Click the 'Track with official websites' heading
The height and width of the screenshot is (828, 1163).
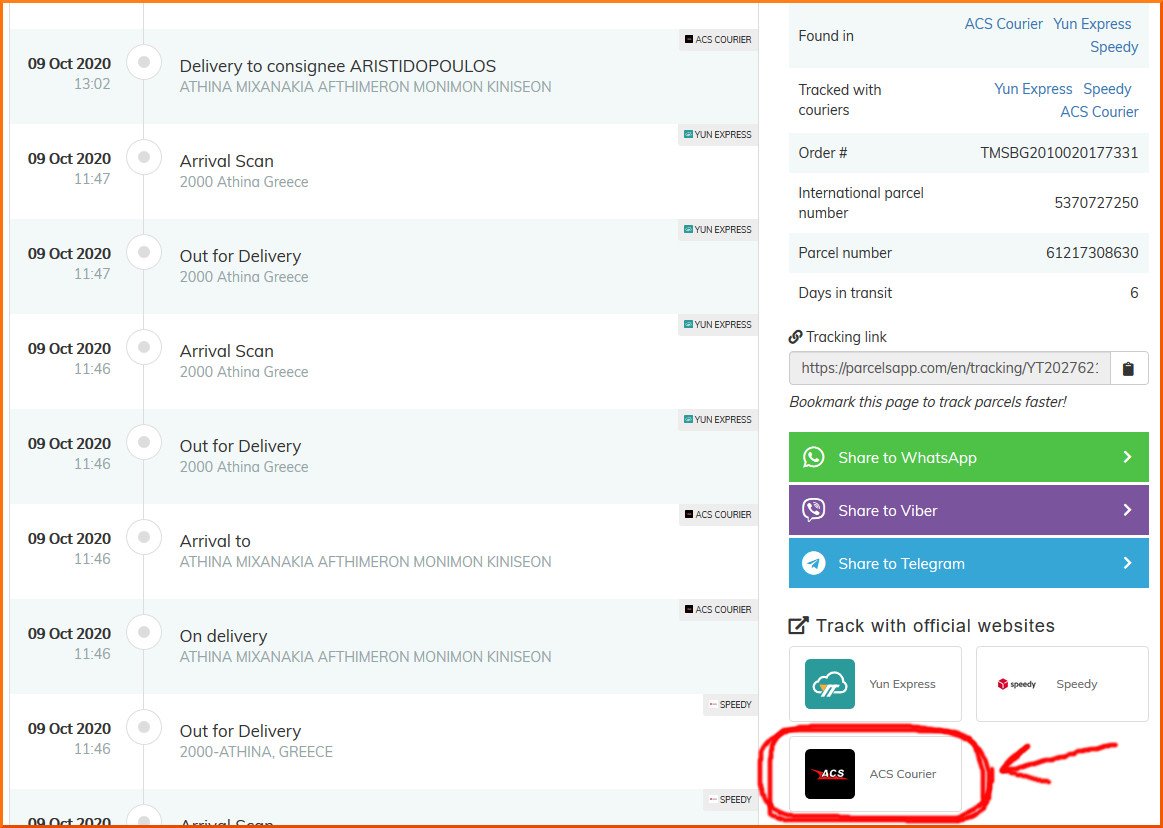[x=935, y=625]
